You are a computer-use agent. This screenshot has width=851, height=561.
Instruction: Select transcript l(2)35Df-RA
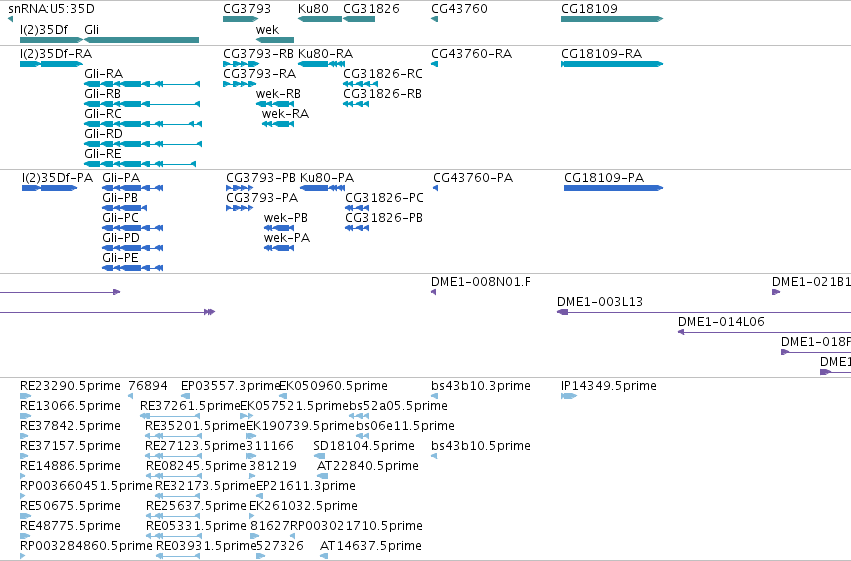(51, 64)
